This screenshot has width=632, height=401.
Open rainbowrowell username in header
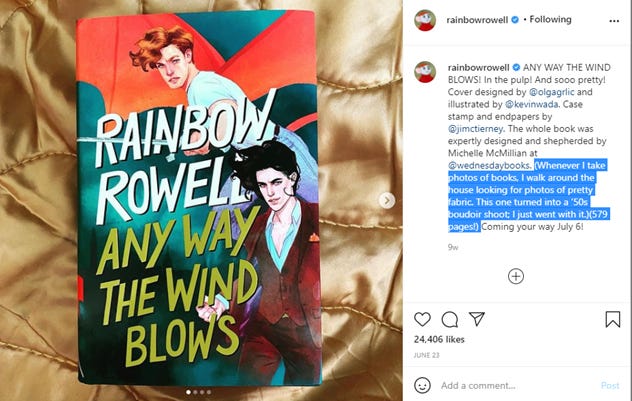click(477, 20)
